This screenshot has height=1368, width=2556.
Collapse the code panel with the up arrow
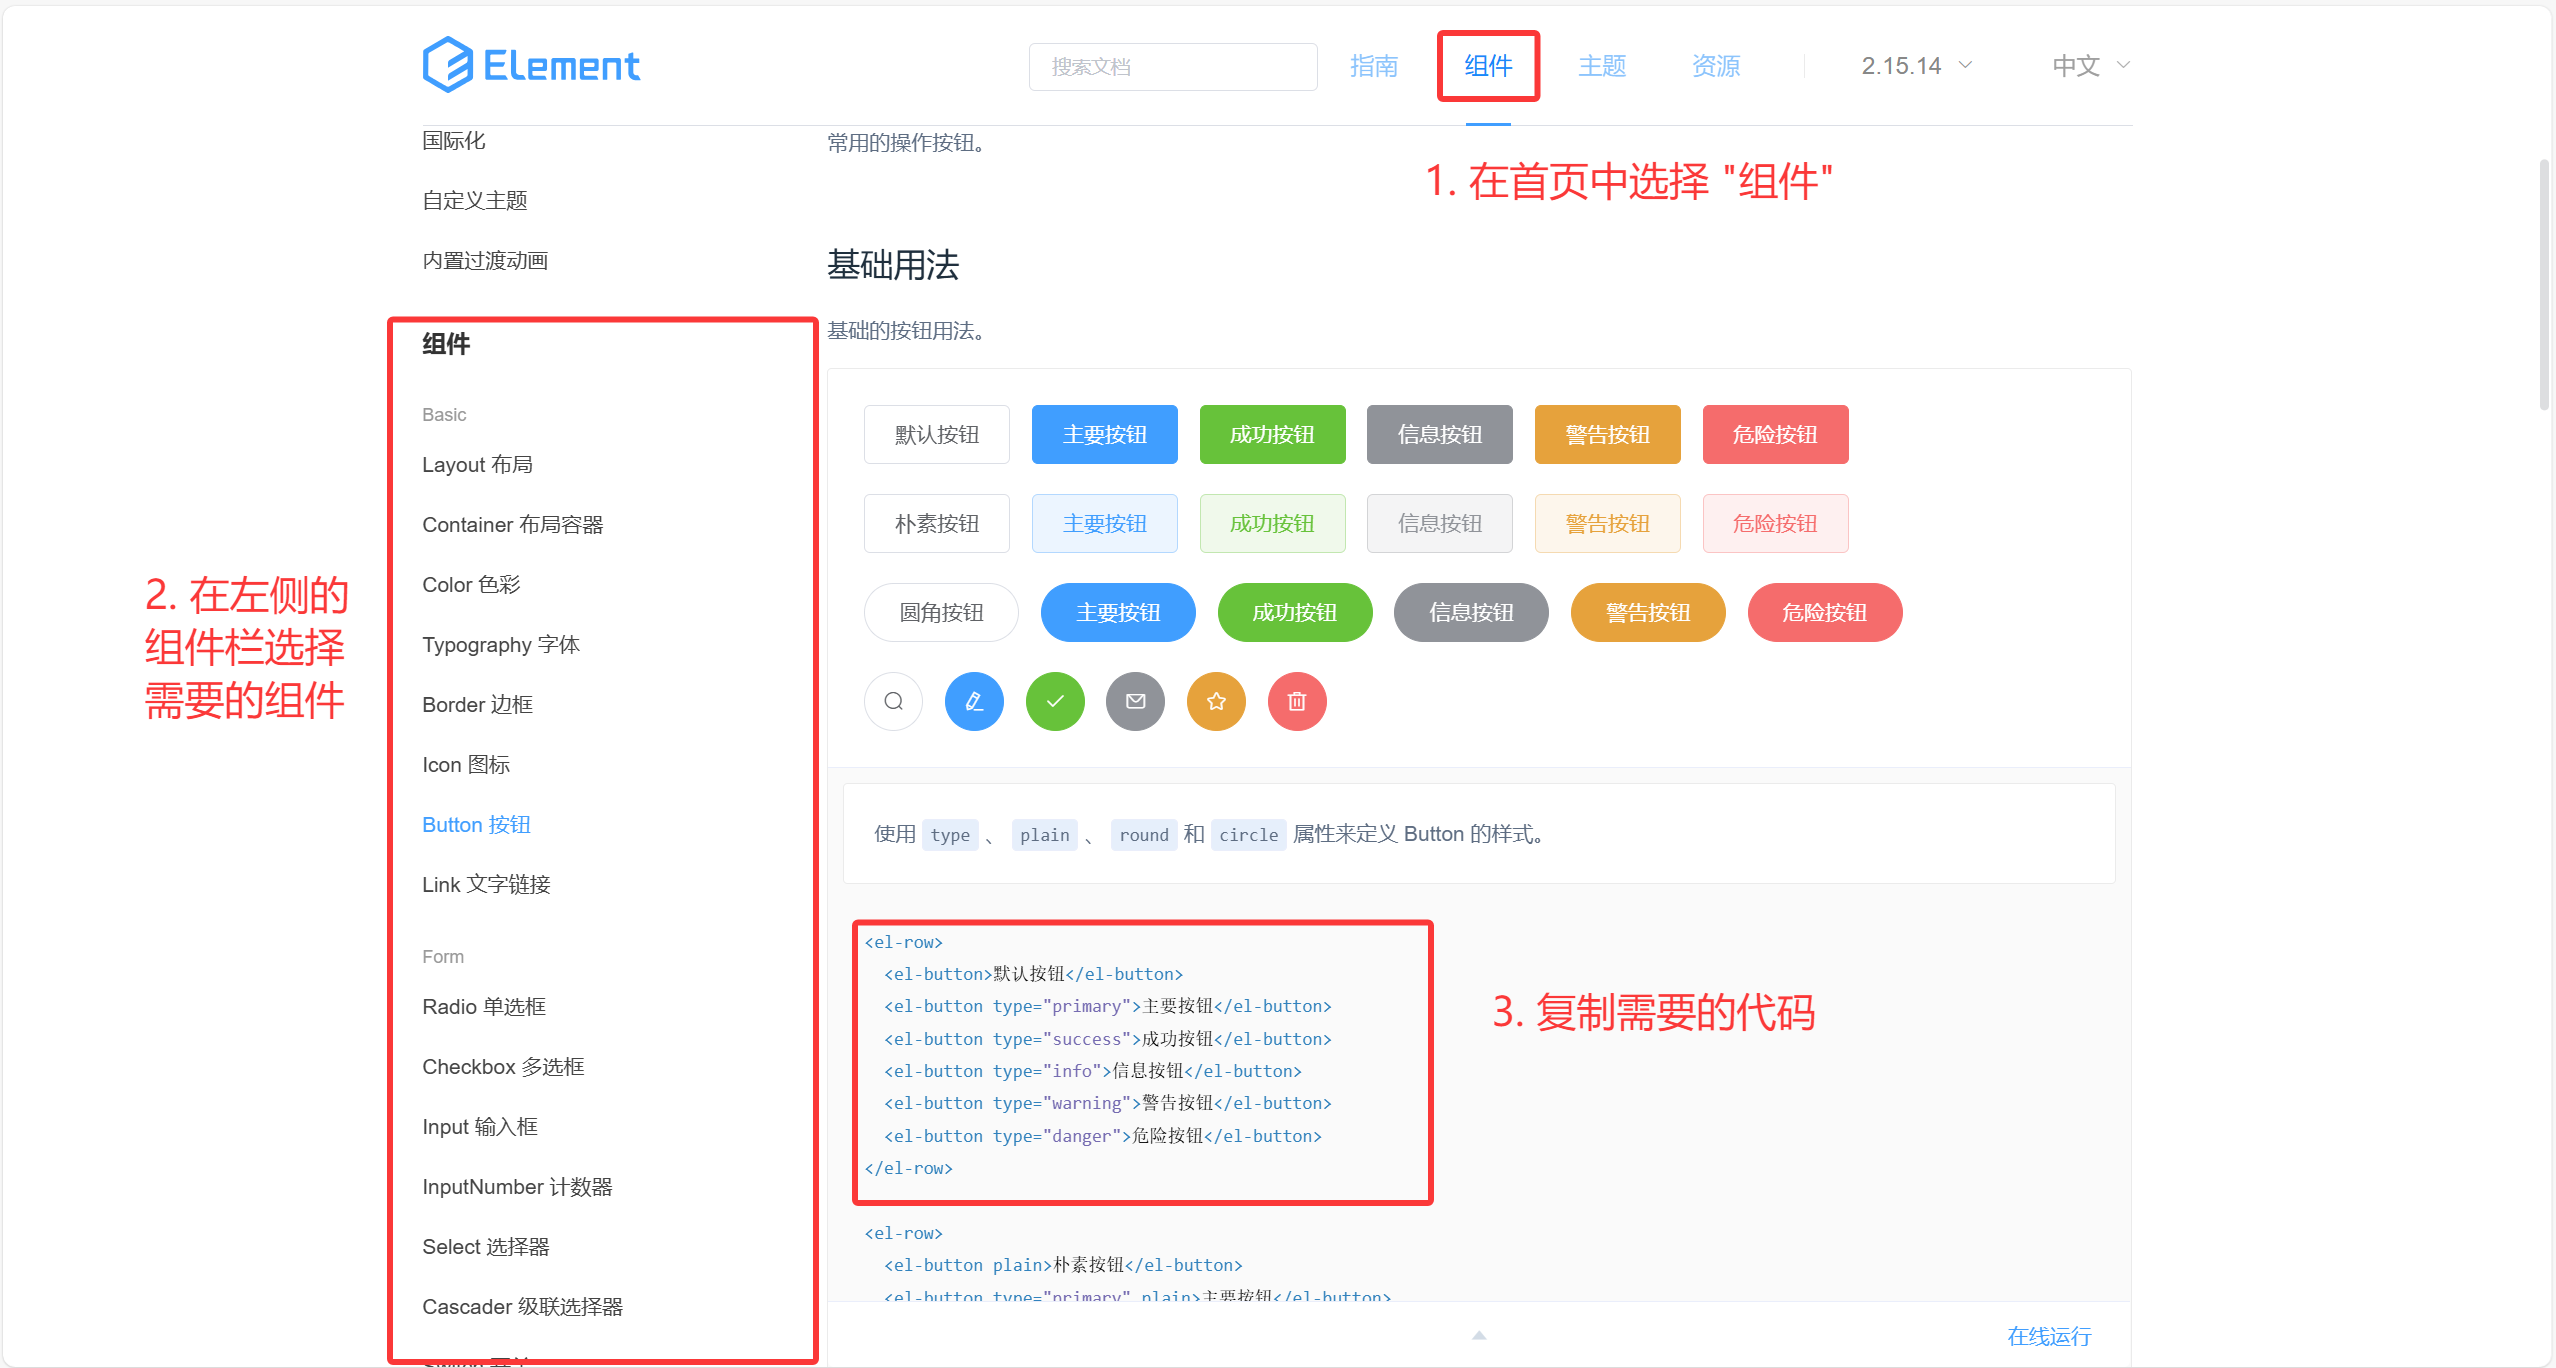[1479, 1335]
